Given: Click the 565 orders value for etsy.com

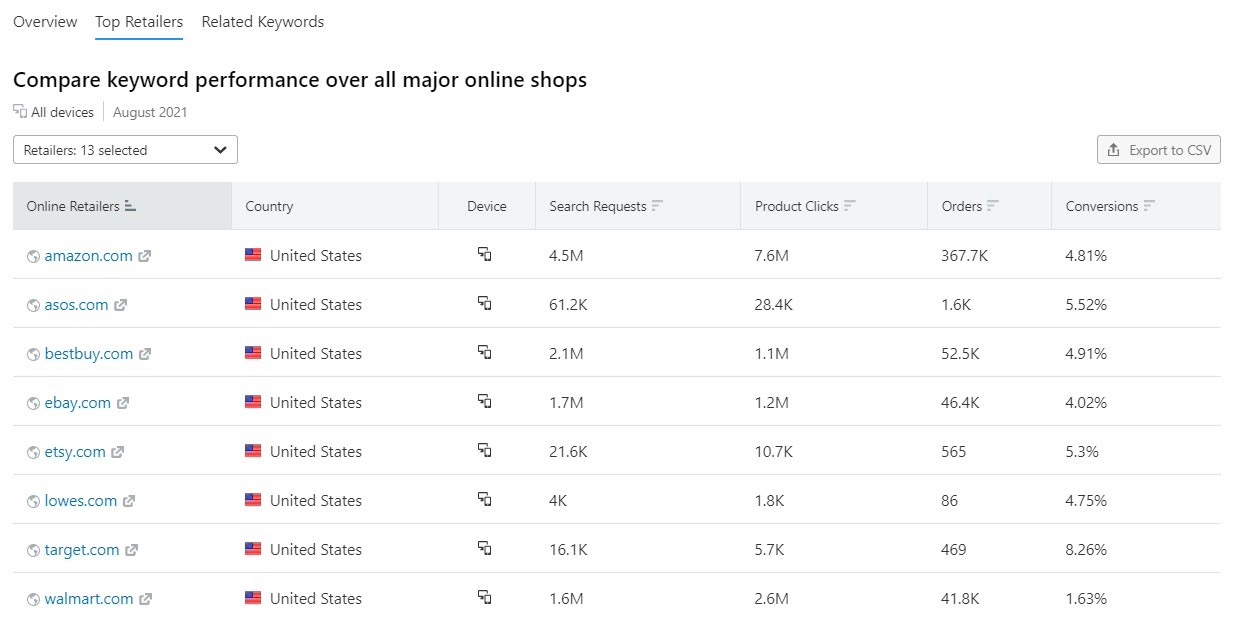Looking at the screenshot, I should pyautogui.click(x=954, y=452).
